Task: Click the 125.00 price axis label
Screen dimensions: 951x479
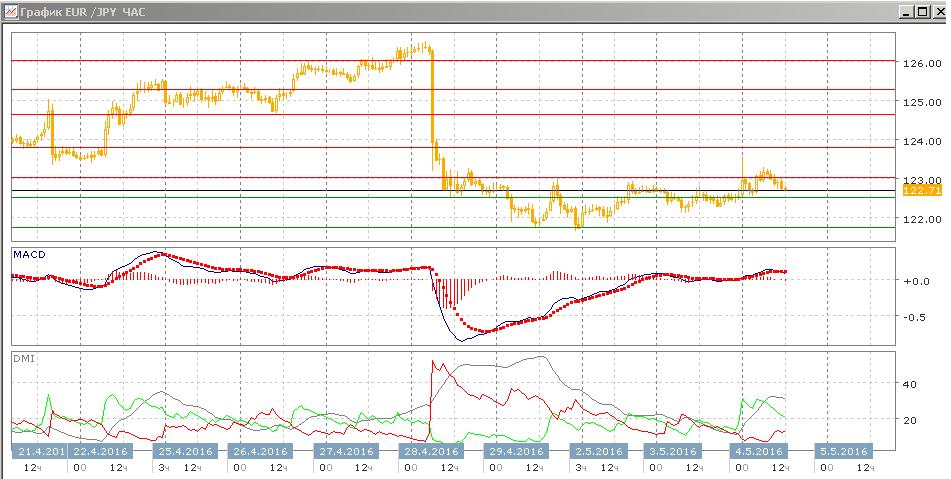Action: [922, 102]
